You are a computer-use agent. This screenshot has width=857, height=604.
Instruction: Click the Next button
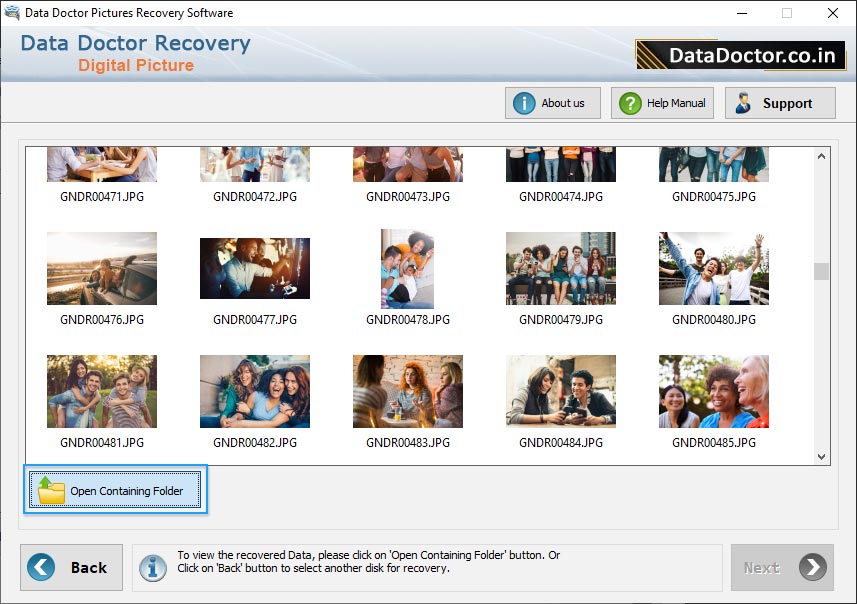[x=782, y=567]
